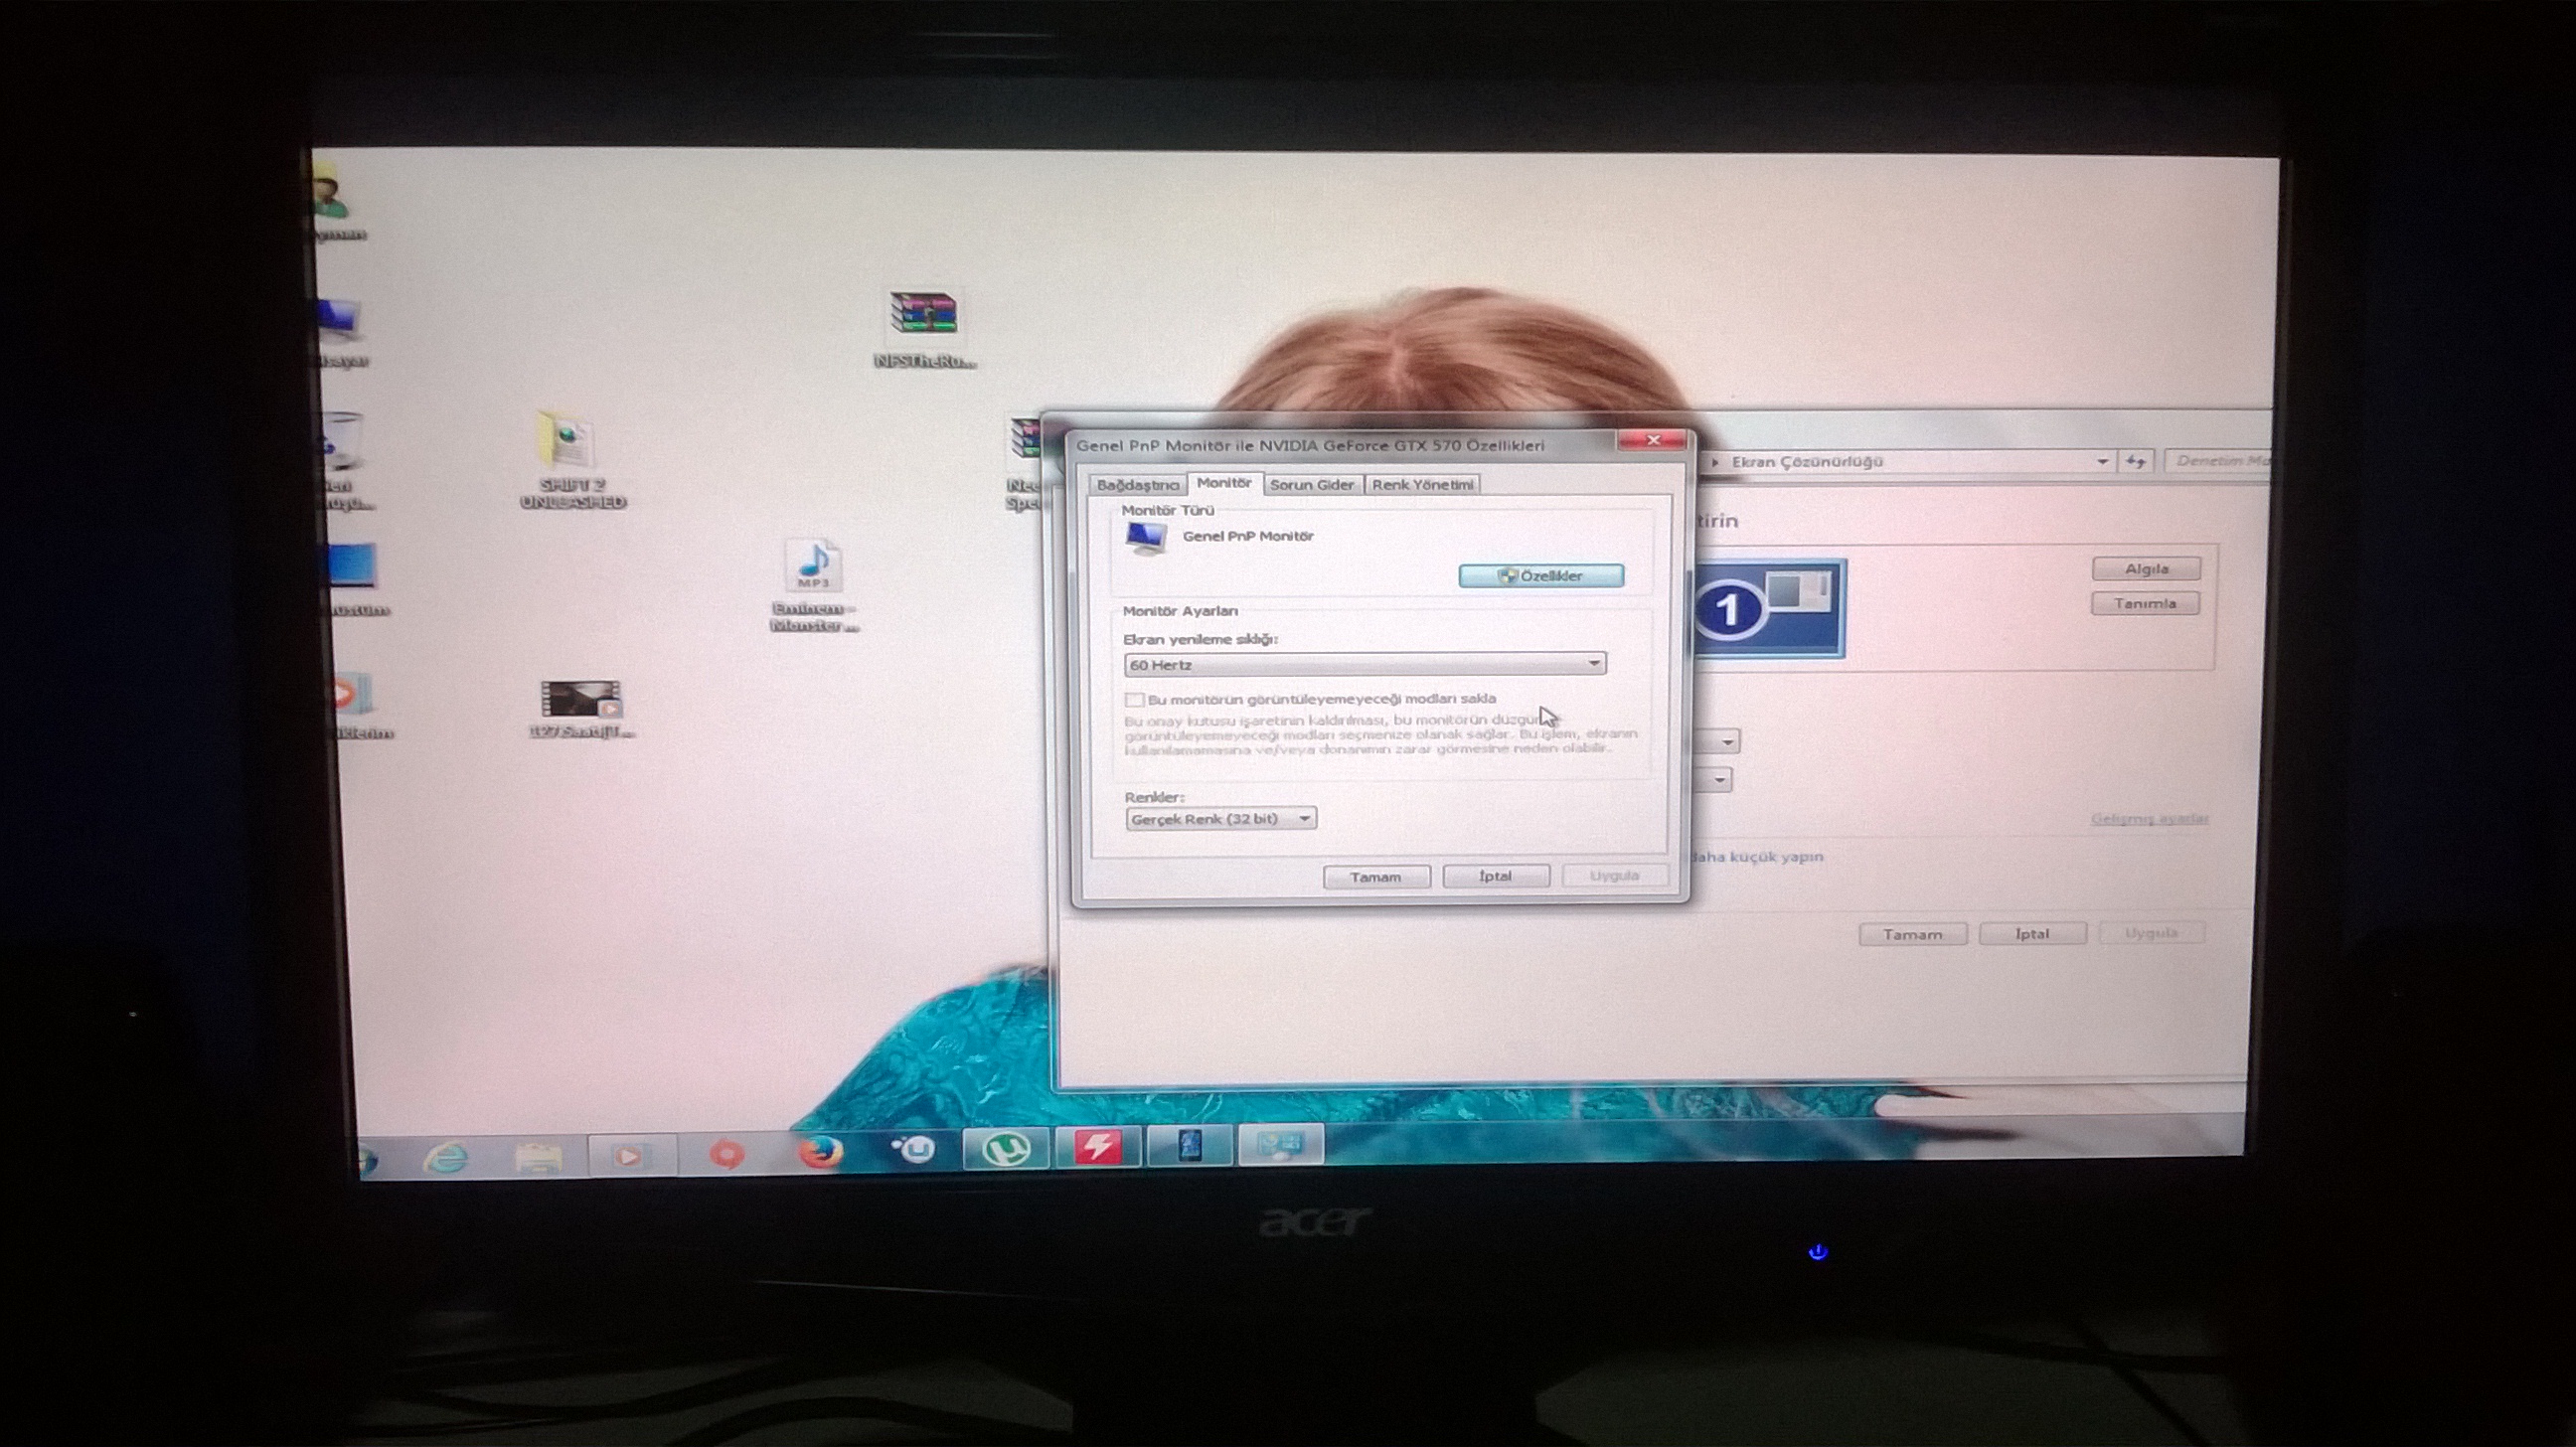This screenshot has width=2576, height=1447.
Task: Switch to the Control Panel taskbar button
Action: 1281,1144
